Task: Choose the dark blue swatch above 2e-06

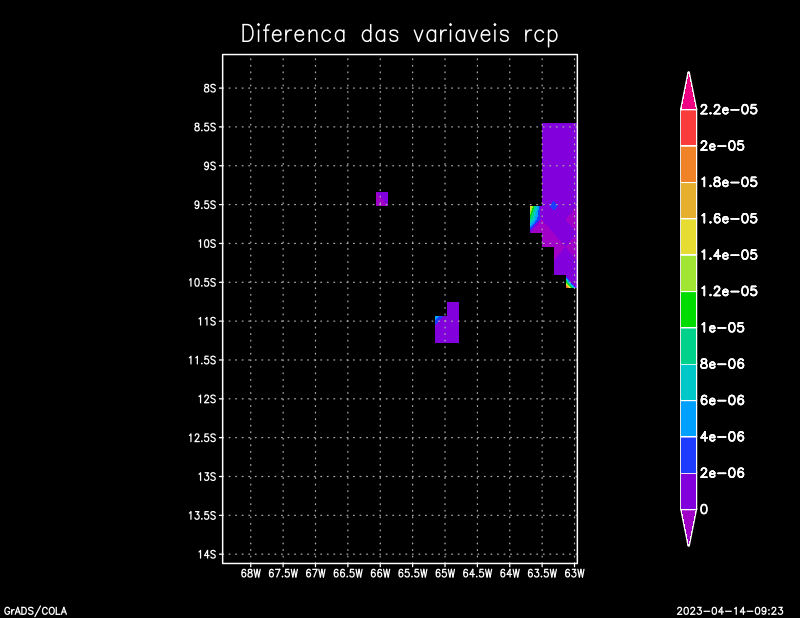Action: tap(688, 454)
